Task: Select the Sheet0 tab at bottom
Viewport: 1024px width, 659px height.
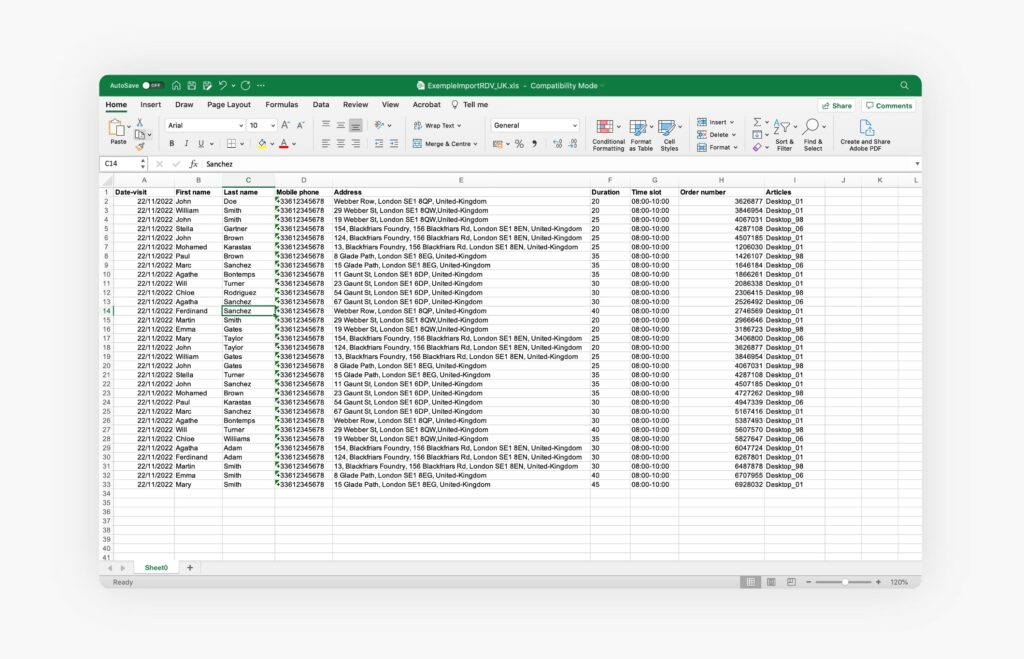Action: point(156,567)
